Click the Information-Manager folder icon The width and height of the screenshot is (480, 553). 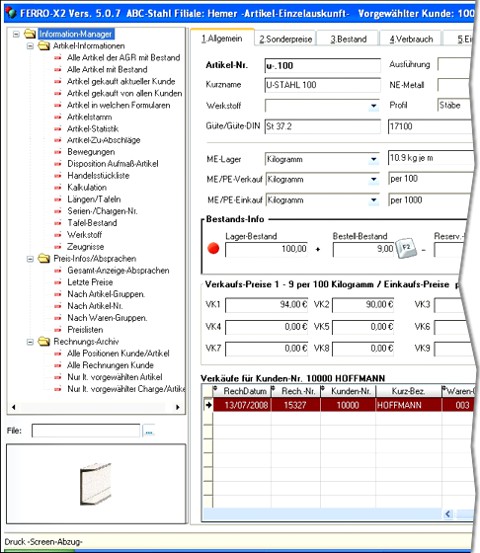pos(30,34)
